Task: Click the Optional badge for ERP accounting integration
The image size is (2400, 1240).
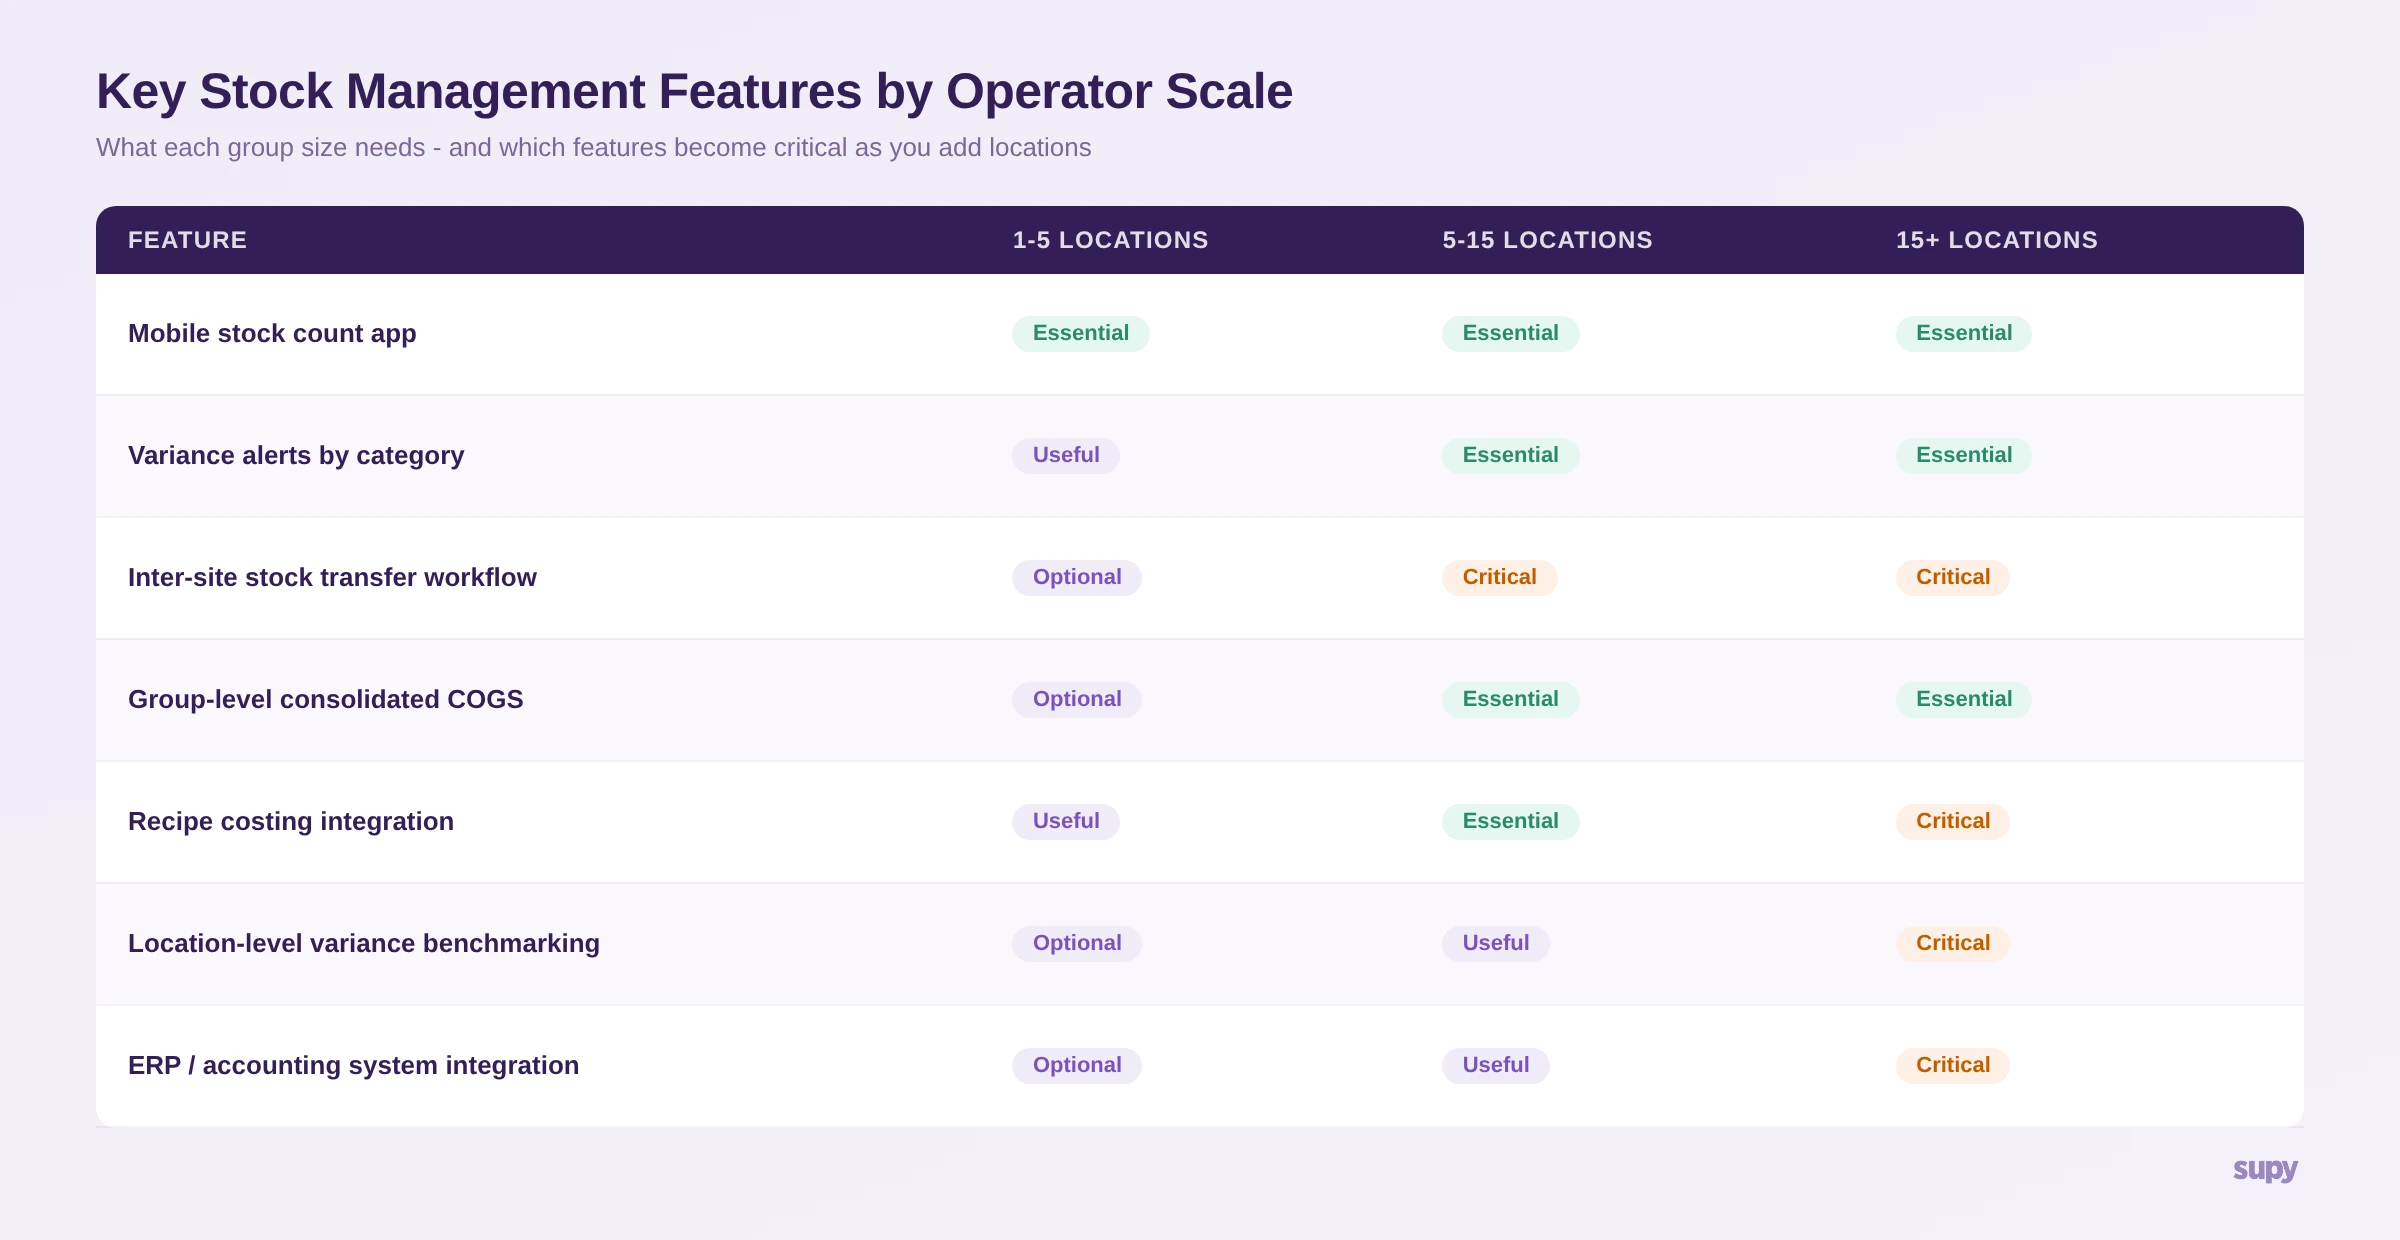Action: tap(1076, 1065)
